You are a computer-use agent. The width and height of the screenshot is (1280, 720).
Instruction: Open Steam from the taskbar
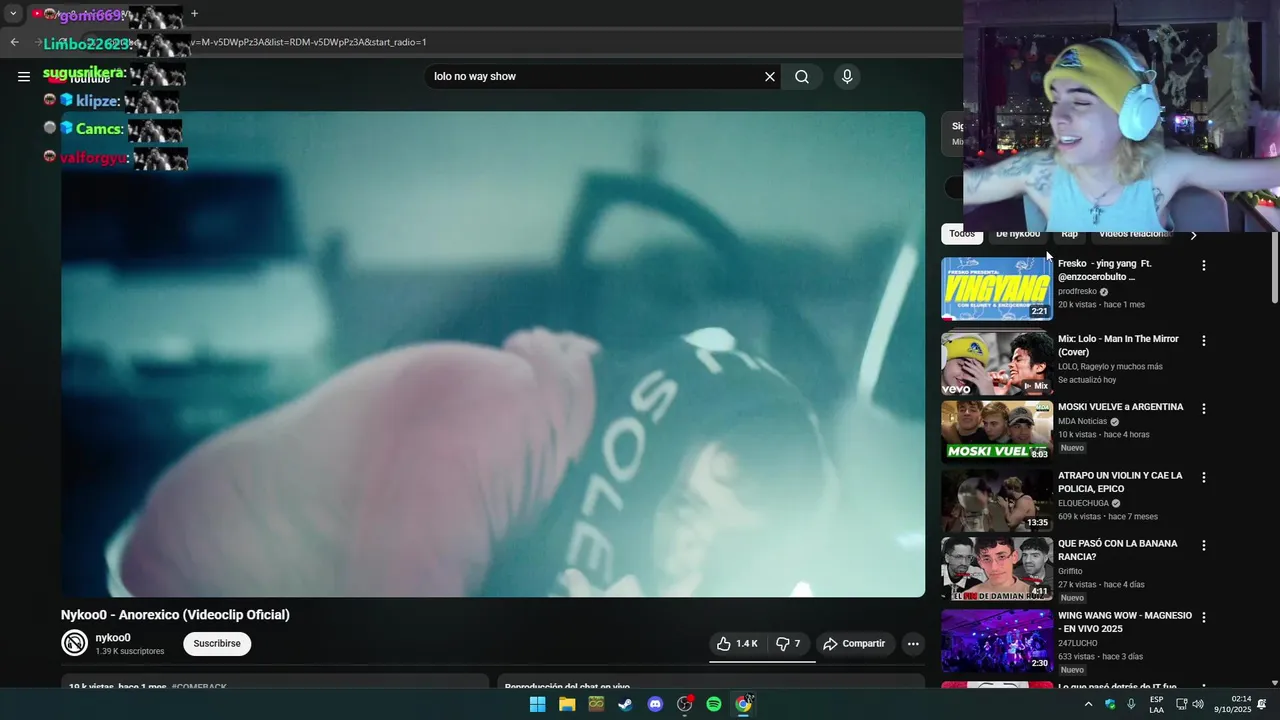coord(625,704)
